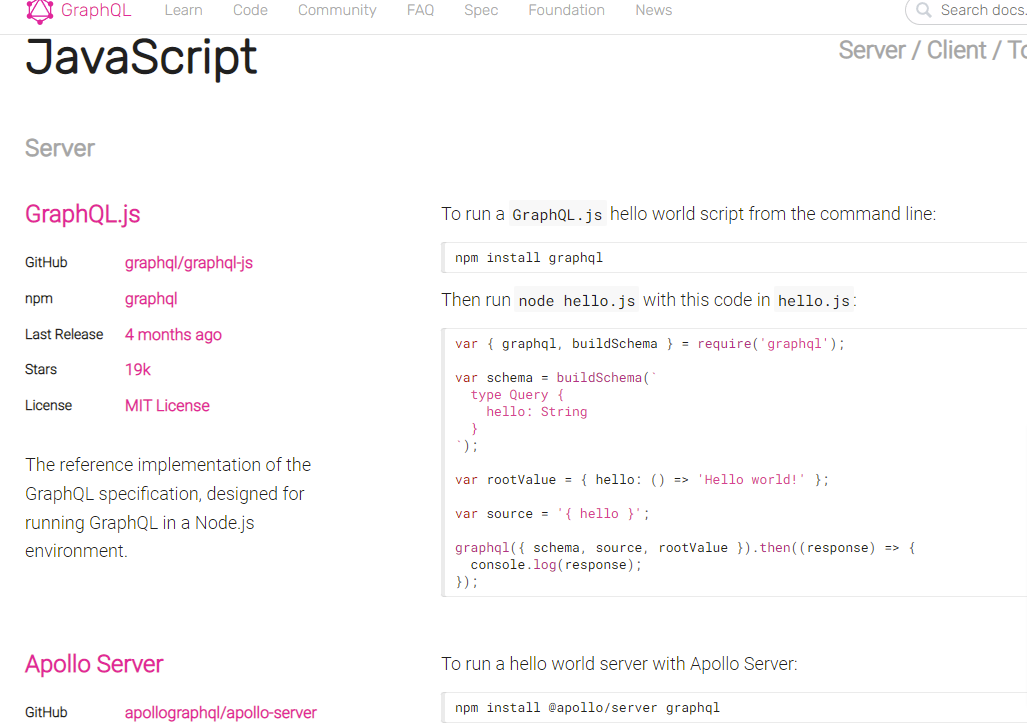The image size is (1027, 725).
Task: Click the GraphQL logo icon
Action: (x=40, y=10)
